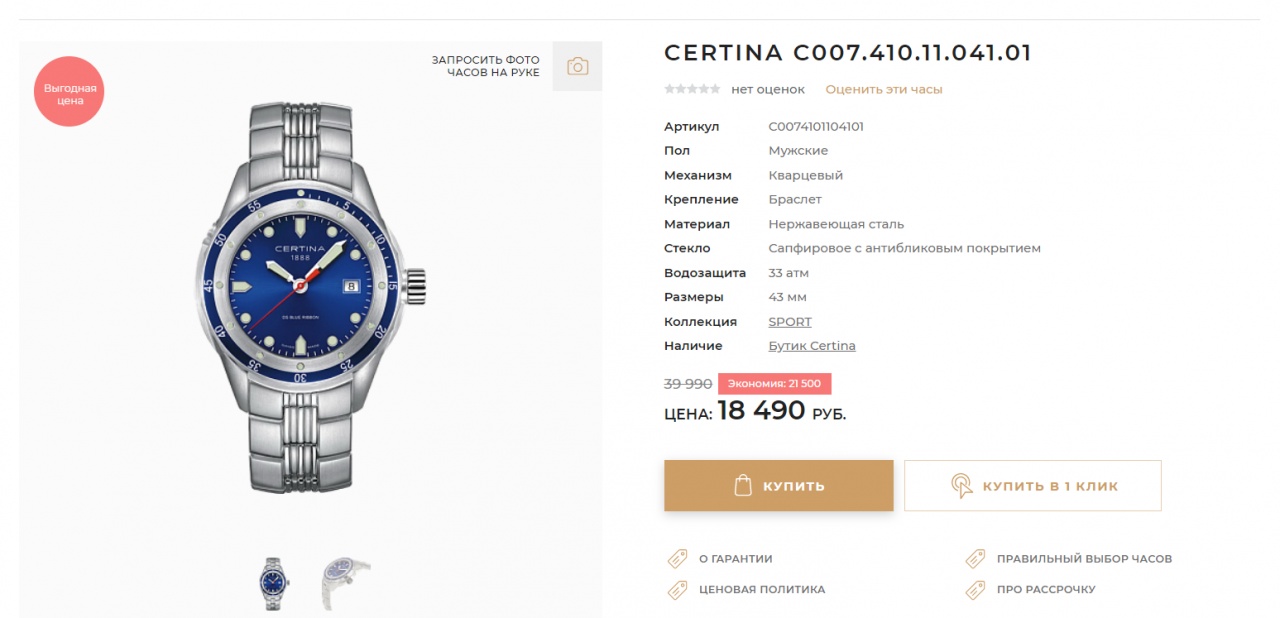Click the main watch product image
The image size is (1280, 618).
[x=311, y=297]
